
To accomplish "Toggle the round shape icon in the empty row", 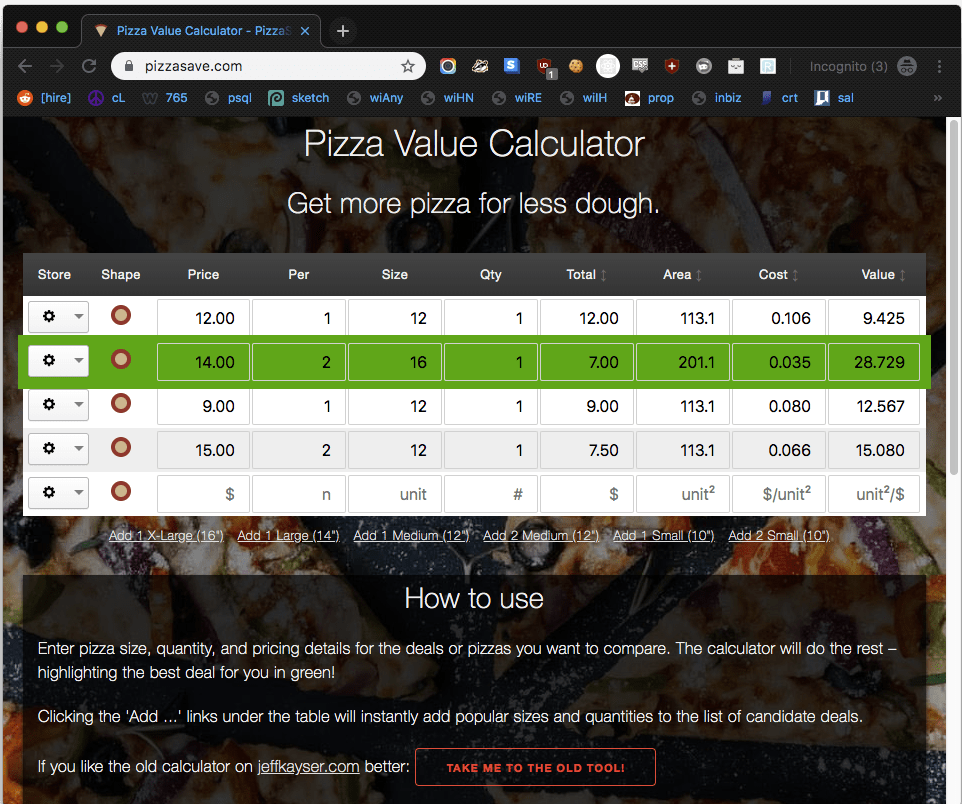I will pyautogui.click(x=121, y=492).
